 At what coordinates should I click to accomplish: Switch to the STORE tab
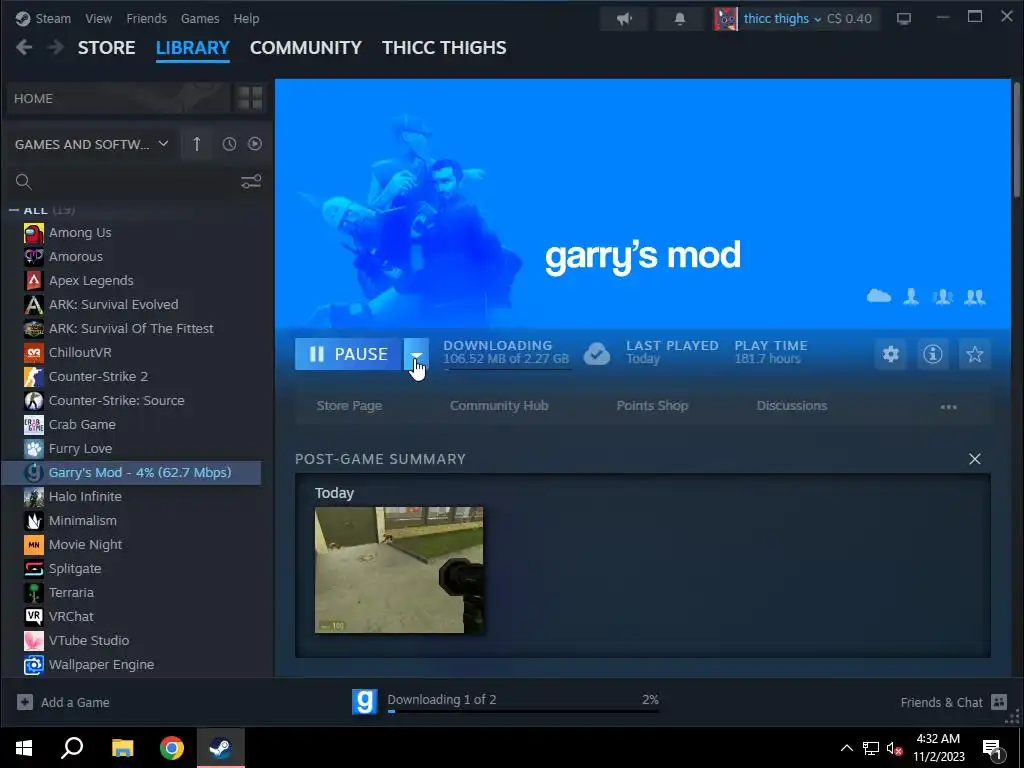[106, 48]
